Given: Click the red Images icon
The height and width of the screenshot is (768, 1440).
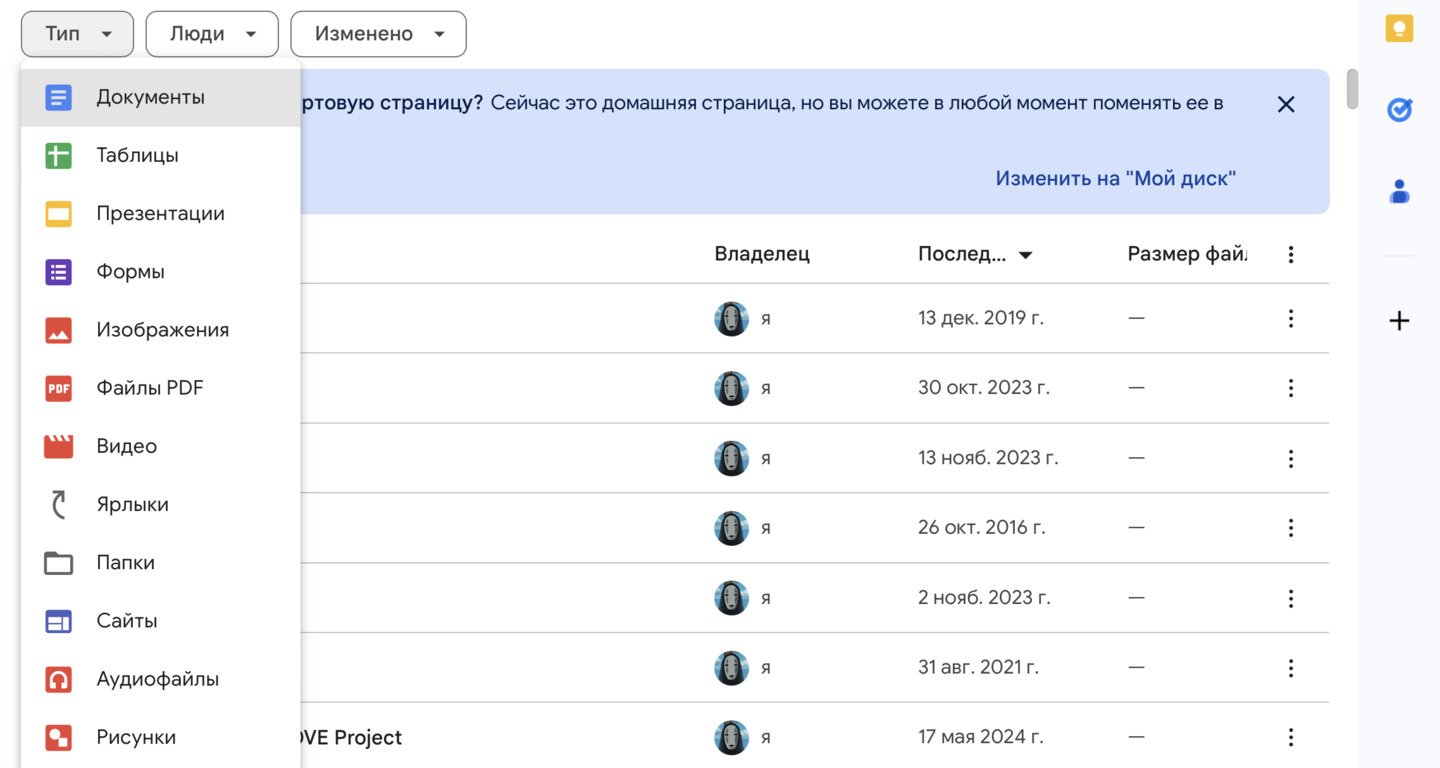Looking at the screenshot, I should pyautogui.click(x=59, y=330).
